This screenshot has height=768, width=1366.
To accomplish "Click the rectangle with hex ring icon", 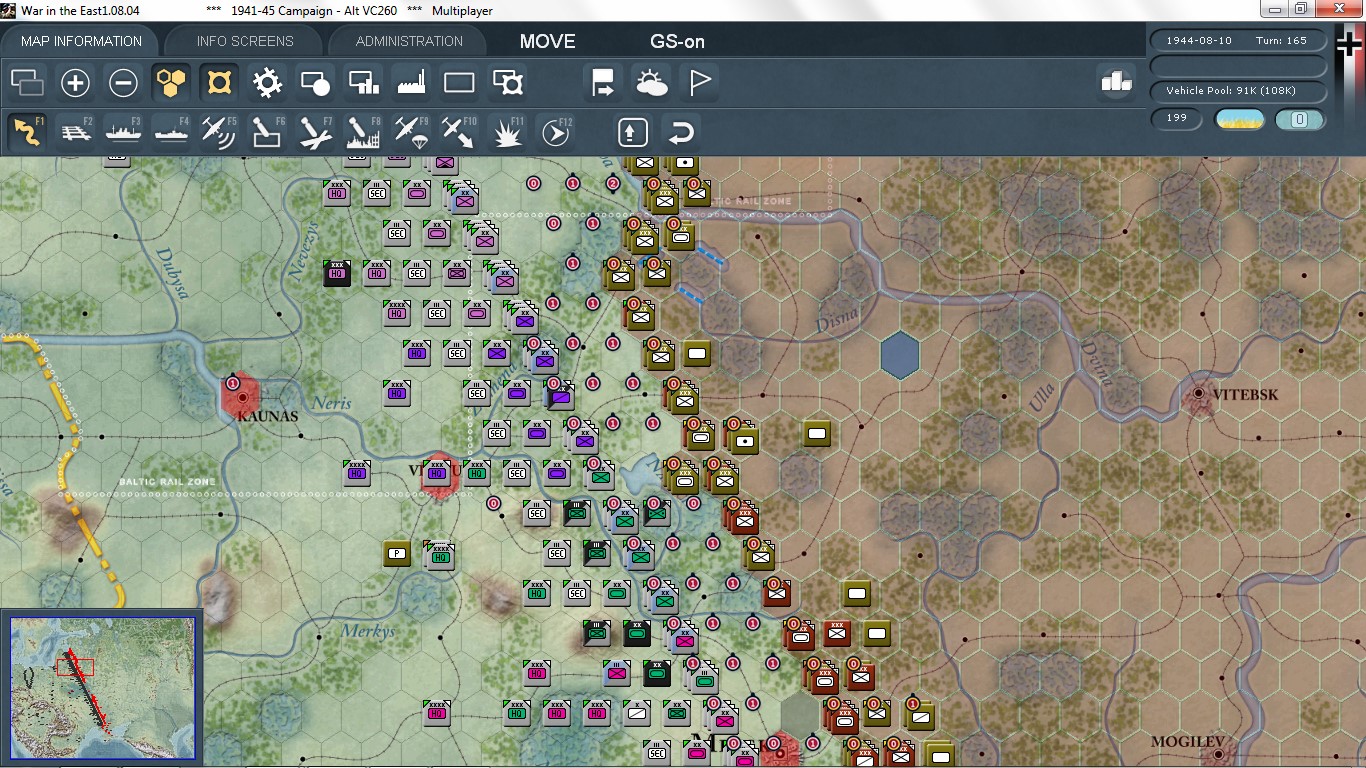I will [x=508, y=83].
